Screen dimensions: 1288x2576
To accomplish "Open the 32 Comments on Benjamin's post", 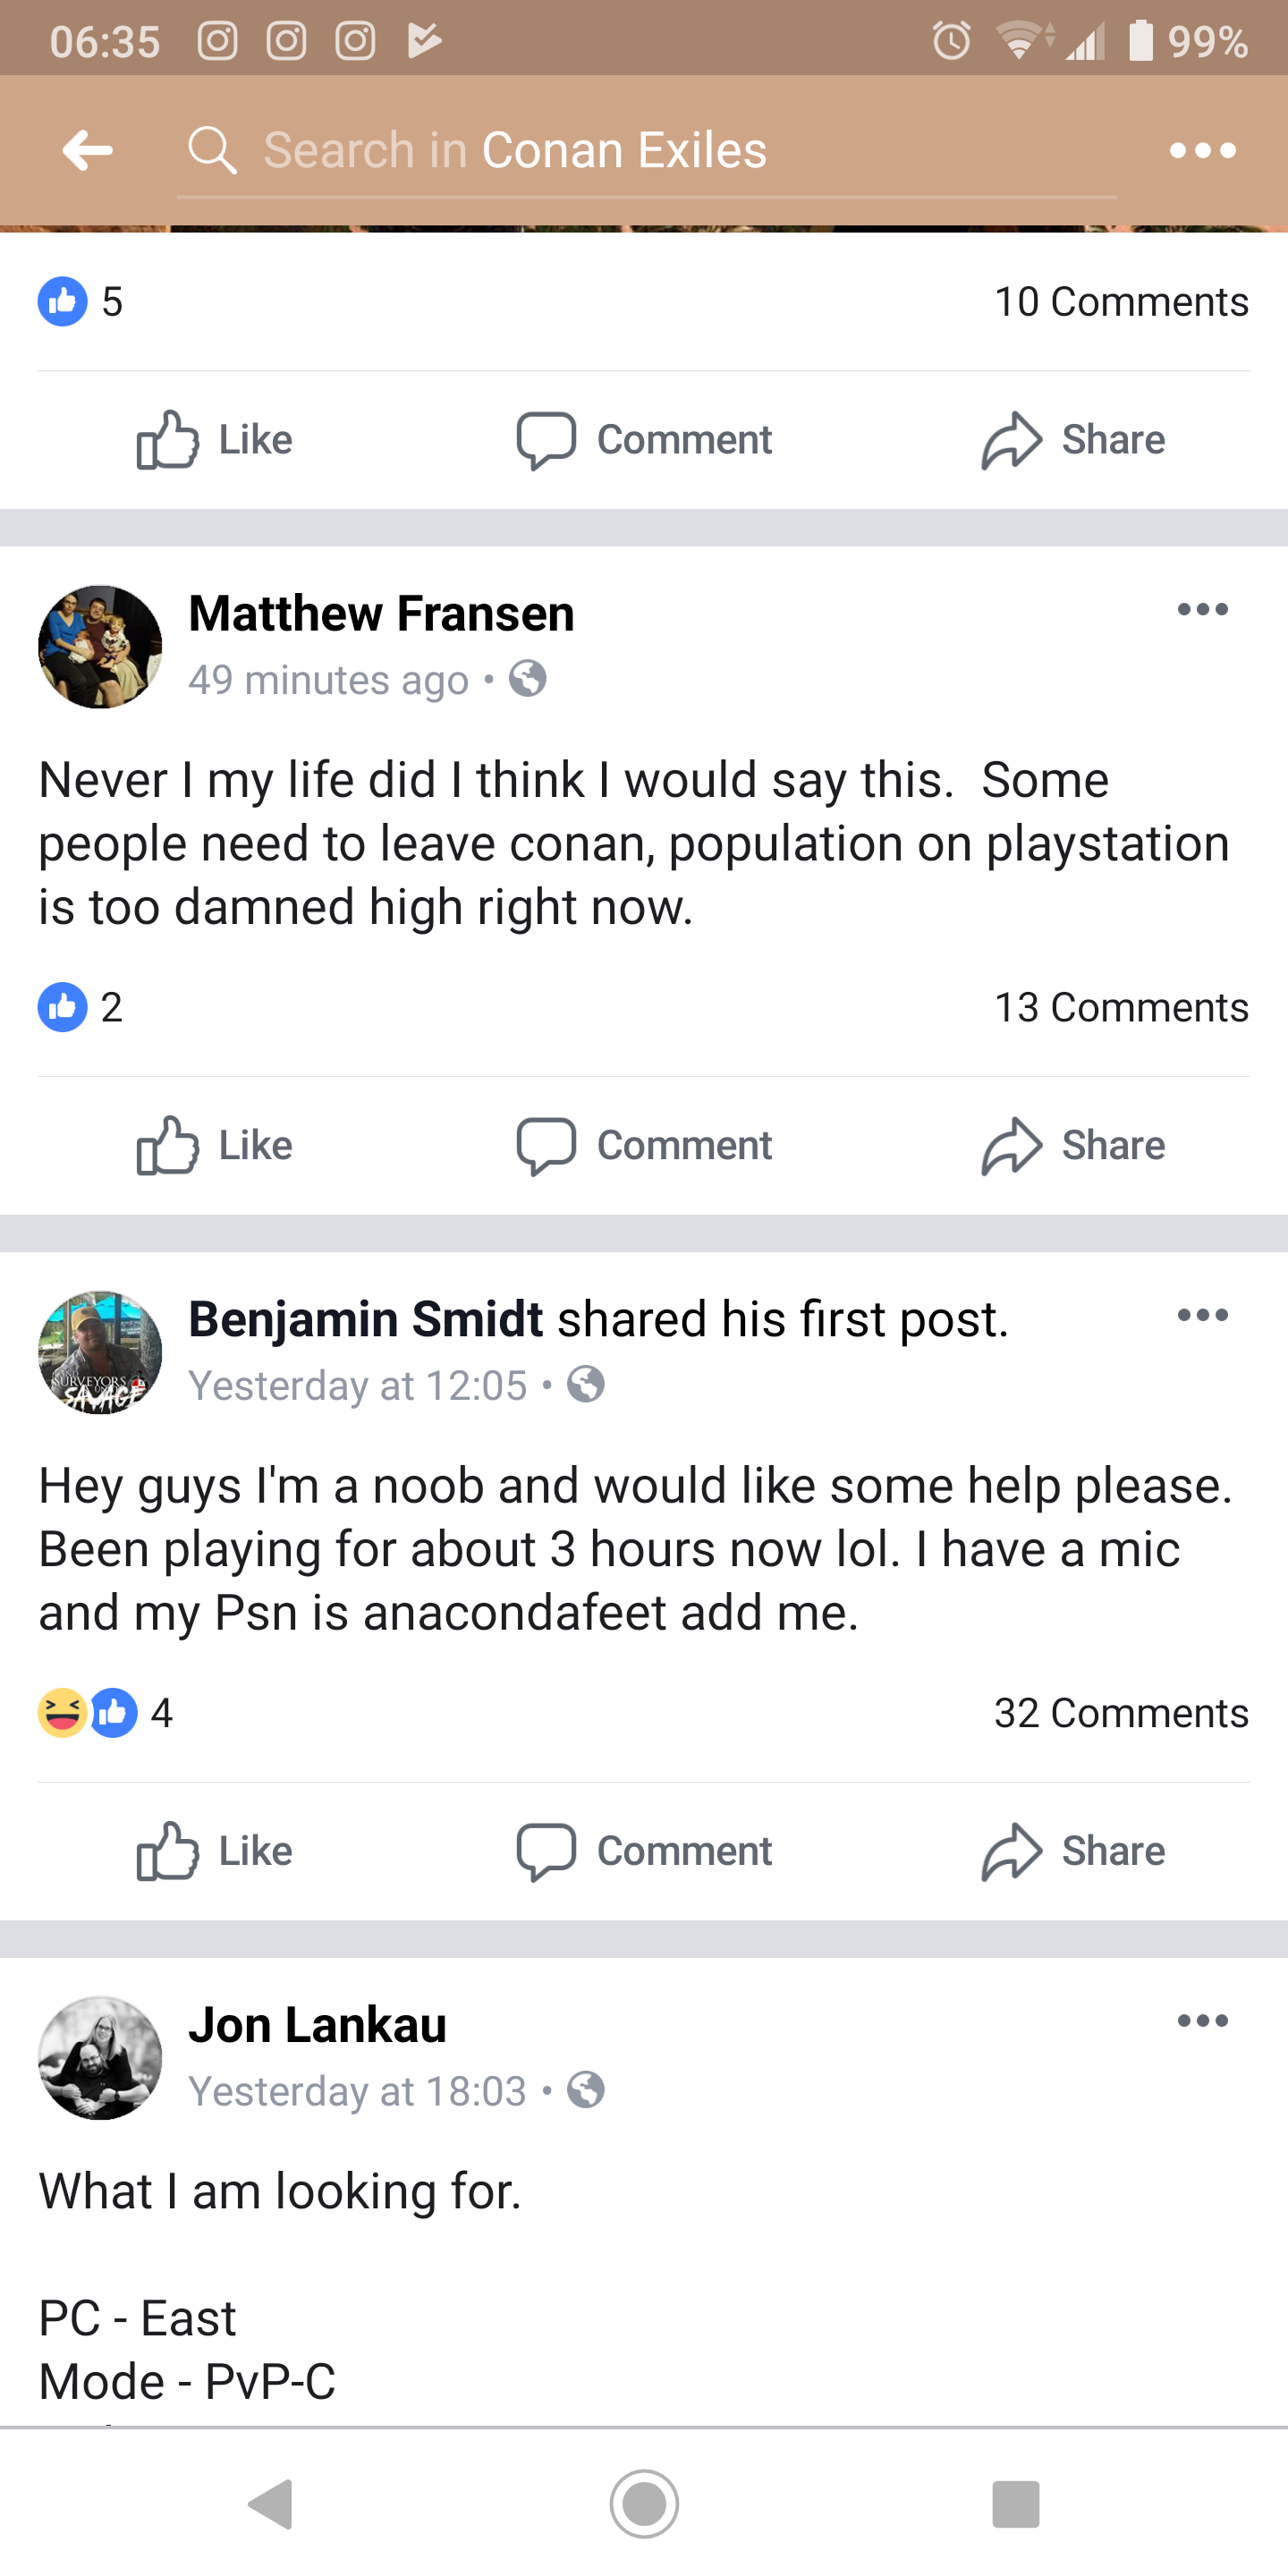I will click(1120, 1713).
